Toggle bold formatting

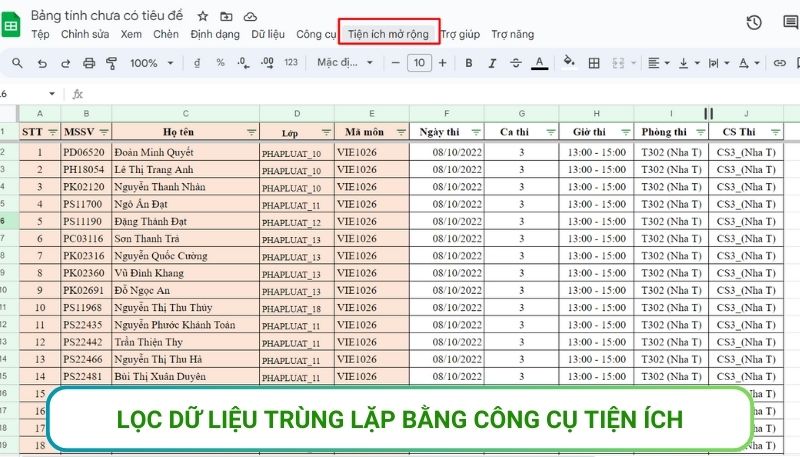point(468,63)
